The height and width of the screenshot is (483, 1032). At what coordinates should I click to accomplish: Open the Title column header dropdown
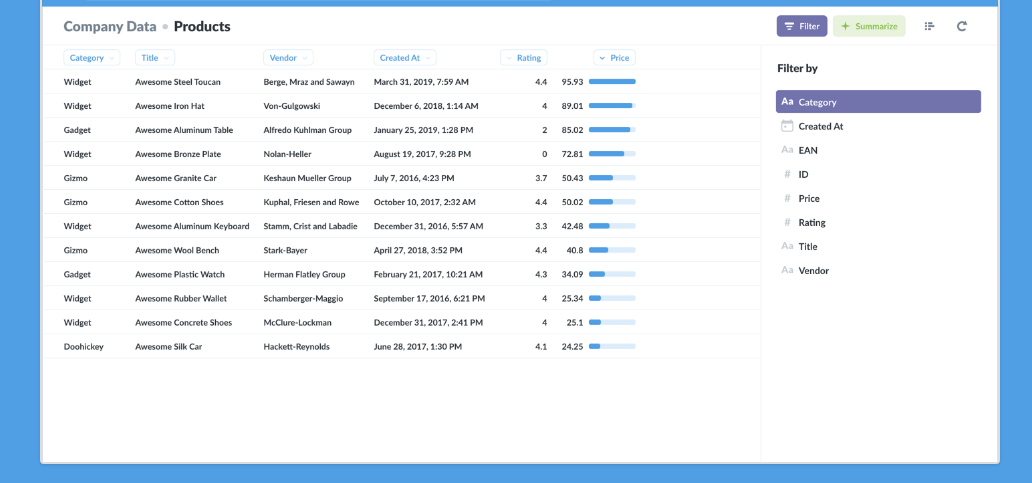pyautogui.click(x=154, y=58)
